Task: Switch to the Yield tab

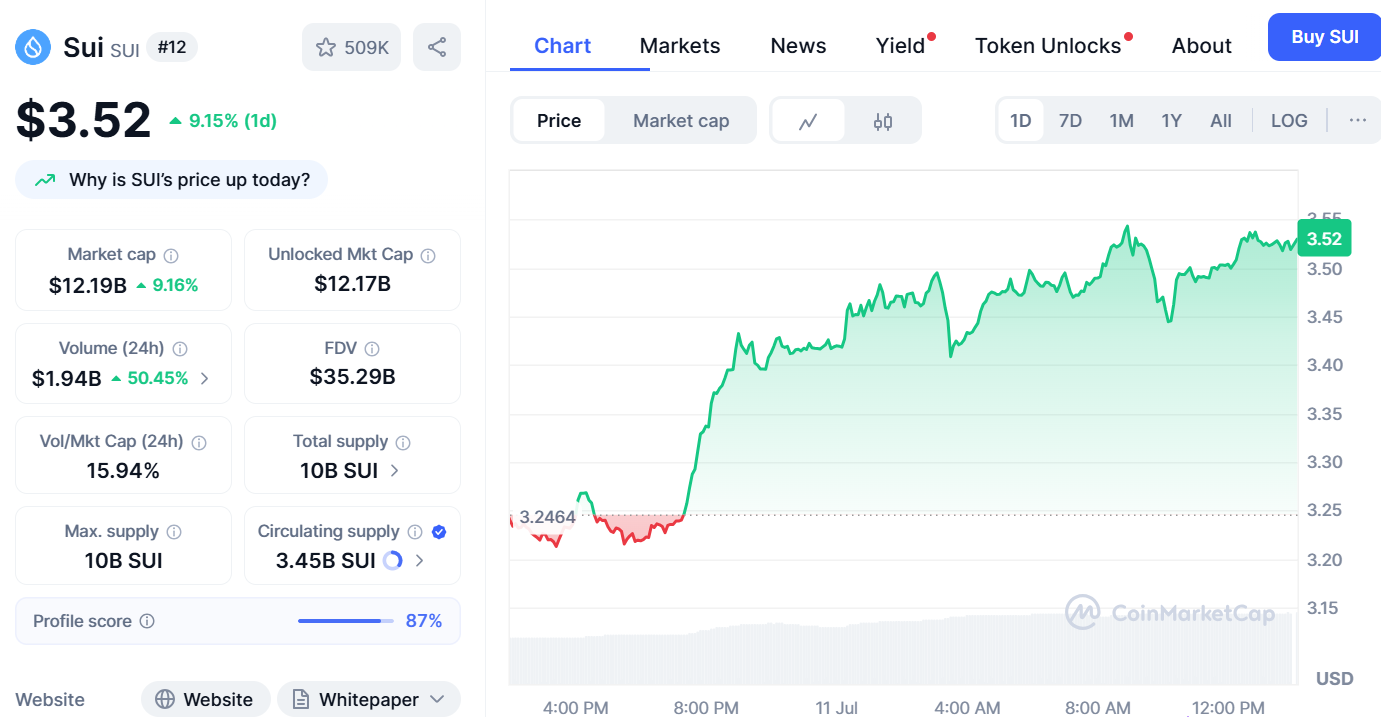Action: tap(901, 46)
